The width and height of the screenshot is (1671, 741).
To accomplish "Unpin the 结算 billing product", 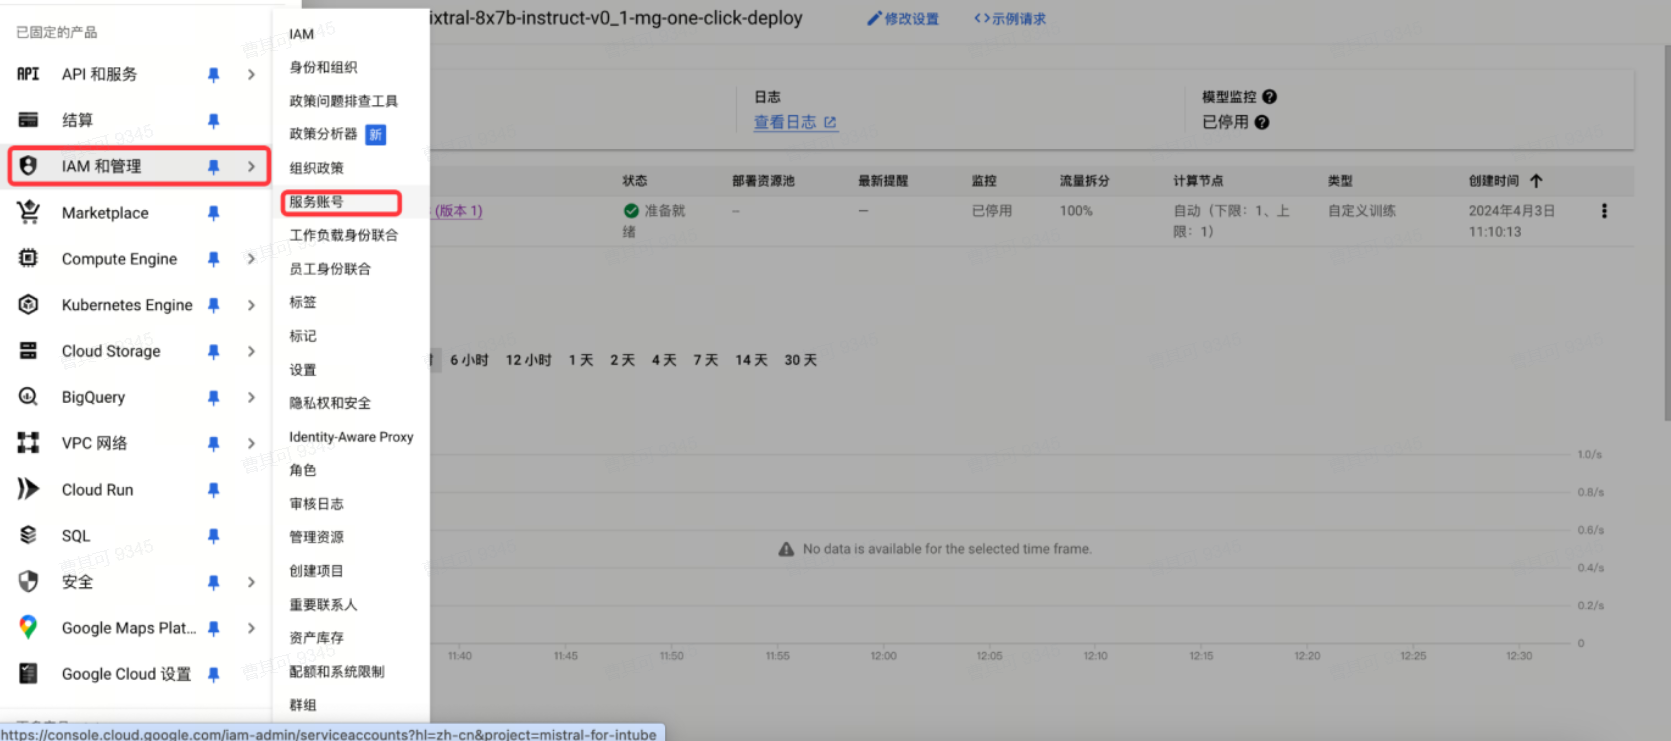I will (x=213, y=121).
